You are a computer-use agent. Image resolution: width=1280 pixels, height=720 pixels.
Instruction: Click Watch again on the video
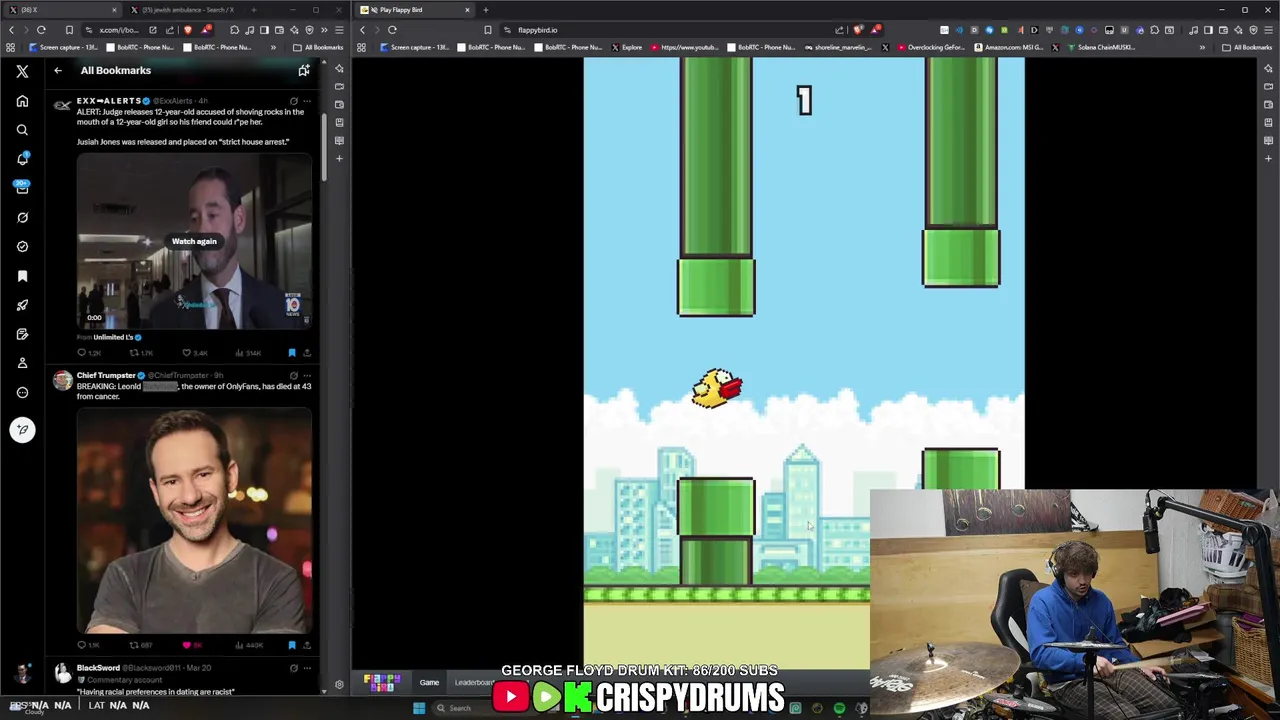pyautogui.click(x=194, y=241)
